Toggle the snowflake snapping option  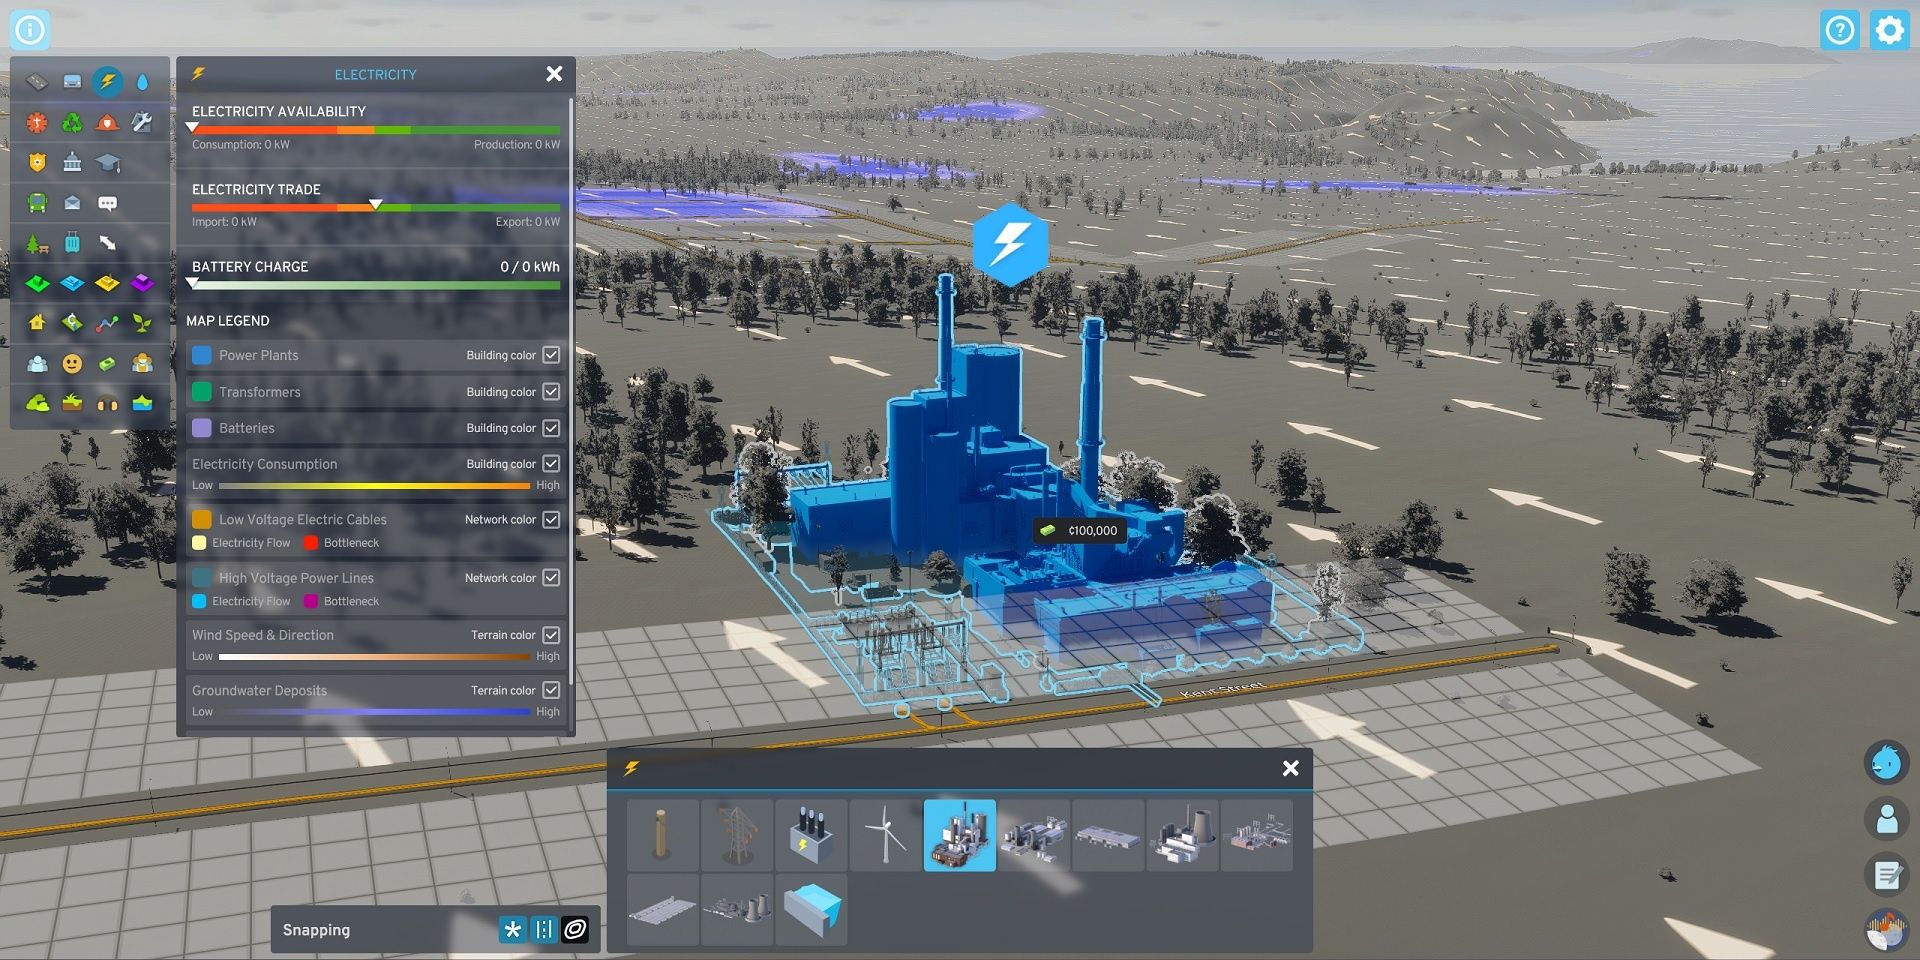(x=512, y=930)
